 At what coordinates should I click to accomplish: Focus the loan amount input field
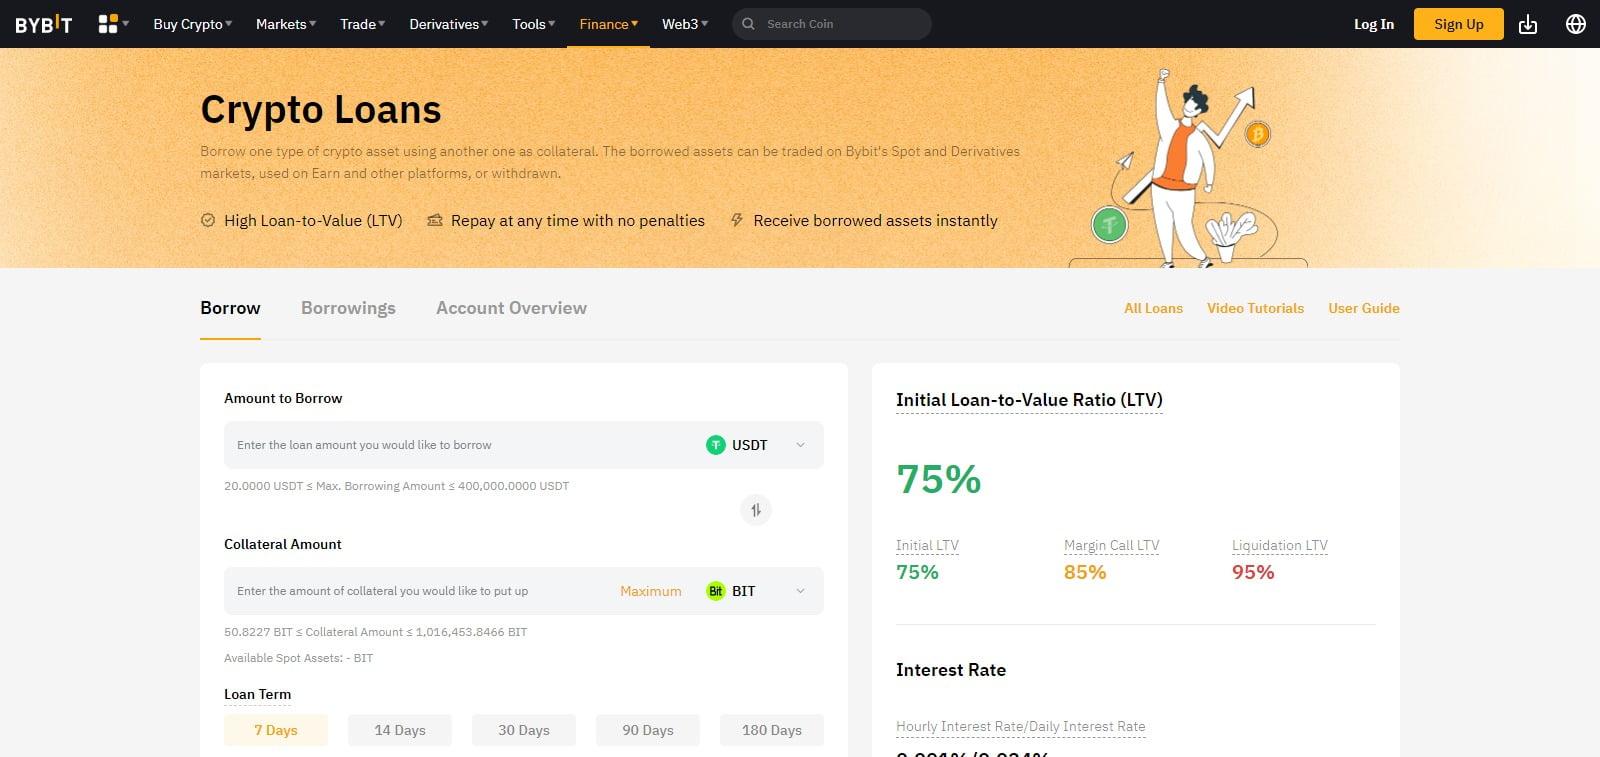(460, 445)
